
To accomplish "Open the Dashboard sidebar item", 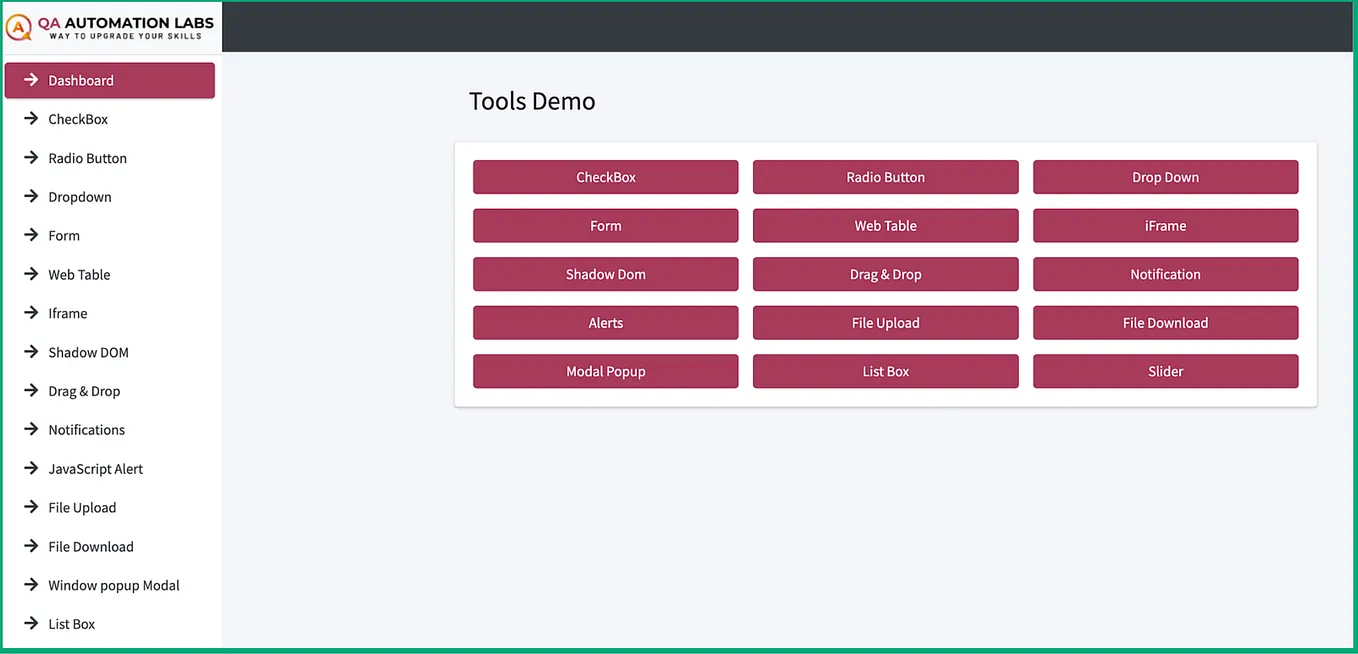I will click(x=81, y=80).
